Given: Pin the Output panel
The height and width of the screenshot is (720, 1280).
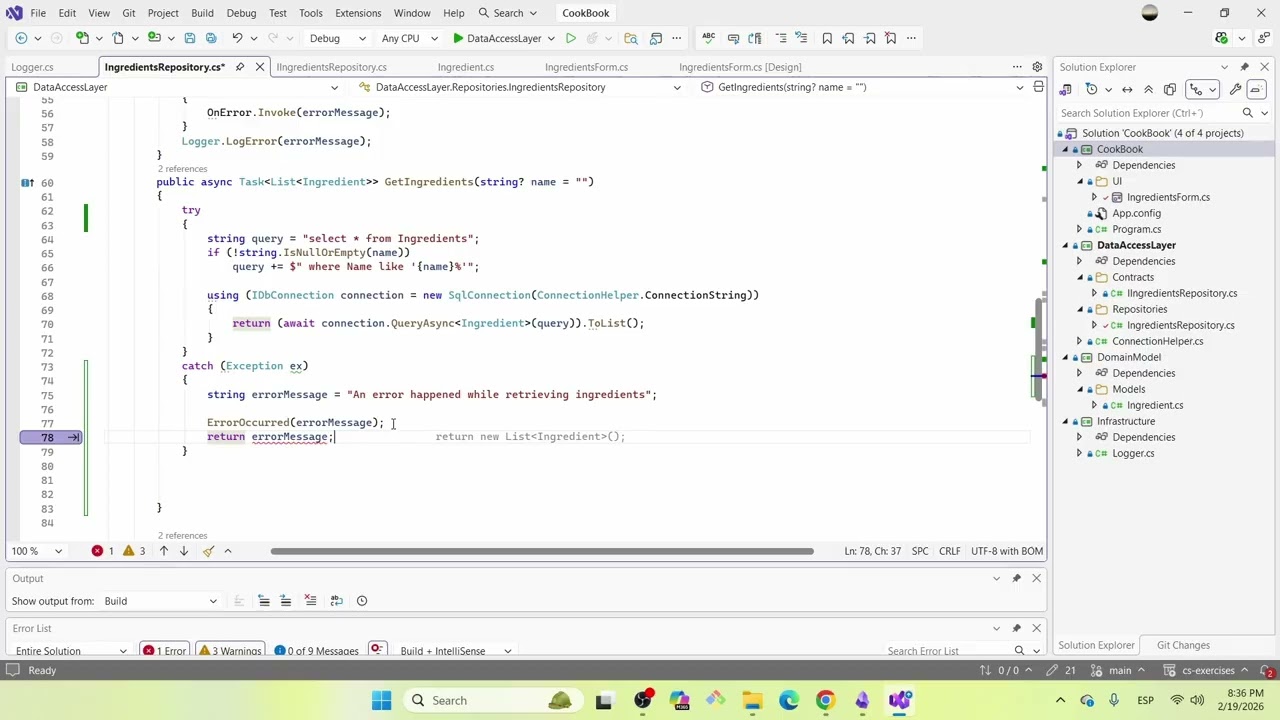Looking at the screenshot, I should click(x=1016, y=578).
